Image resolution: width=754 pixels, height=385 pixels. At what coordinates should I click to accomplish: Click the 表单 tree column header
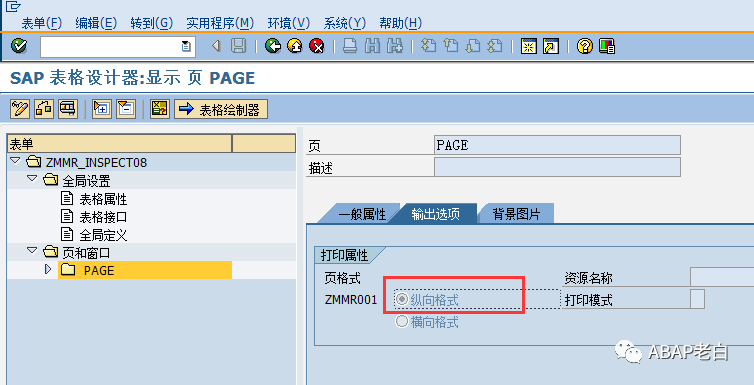(x=119, y=143)
